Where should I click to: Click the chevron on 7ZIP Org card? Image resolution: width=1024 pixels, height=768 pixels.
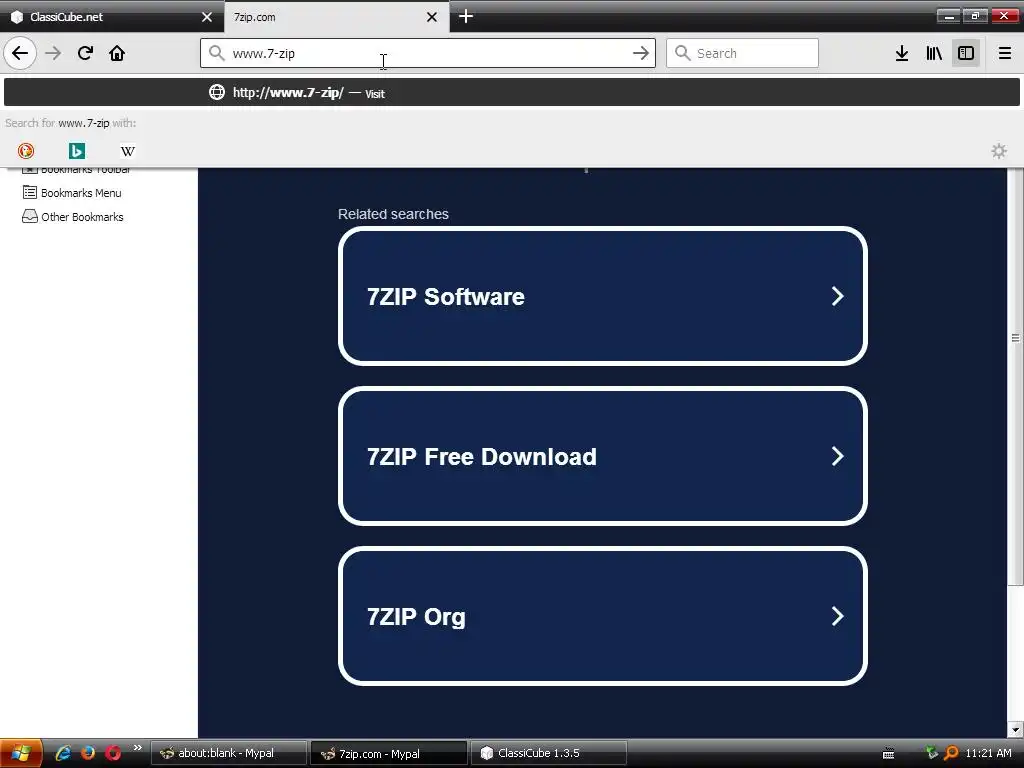[837, 616]
